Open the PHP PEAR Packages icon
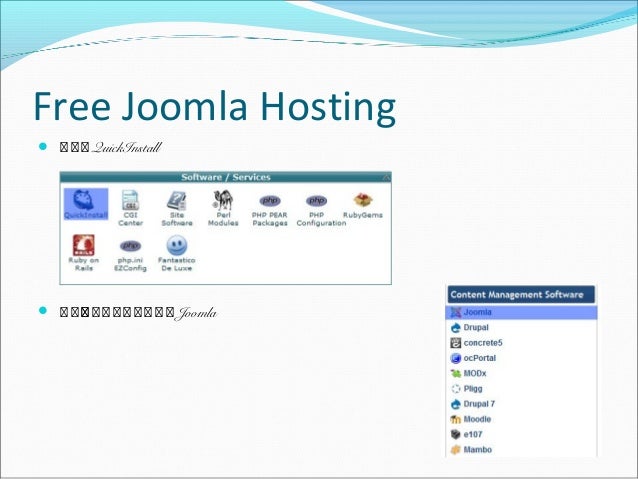The width and height of the screenshot is (638, 479). click(x=270, y=201)
